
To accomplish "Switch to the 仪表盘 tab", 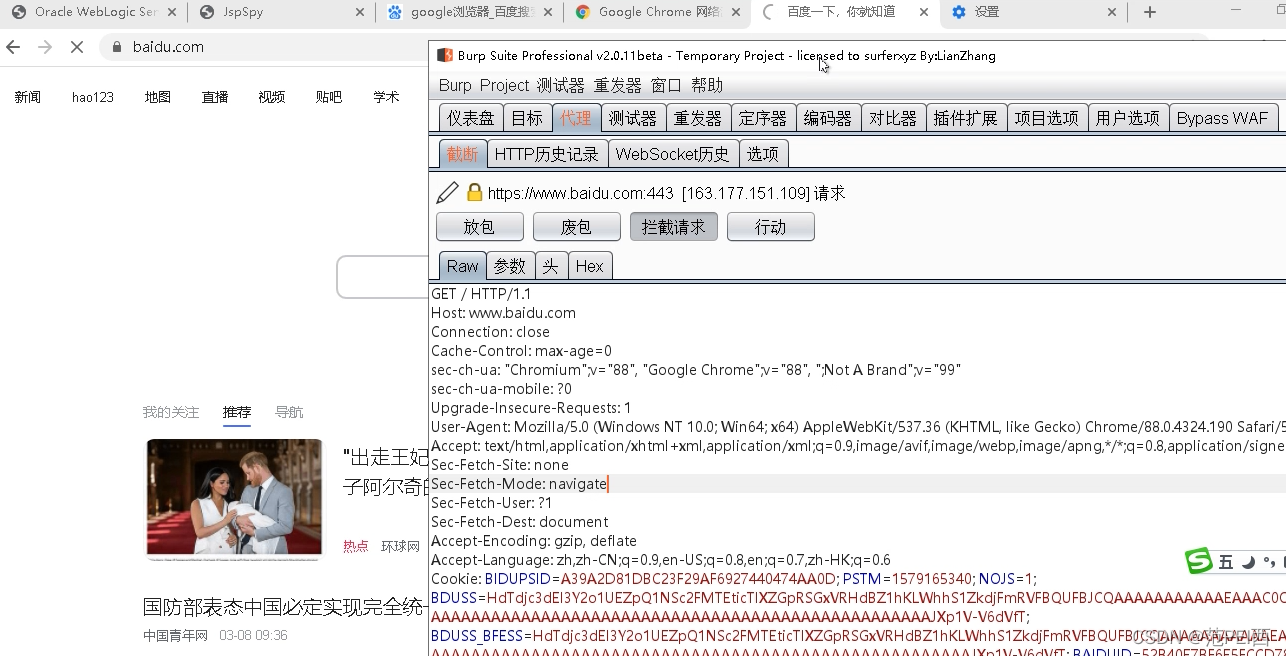I will pyautogui.click(x=470, y=118).
